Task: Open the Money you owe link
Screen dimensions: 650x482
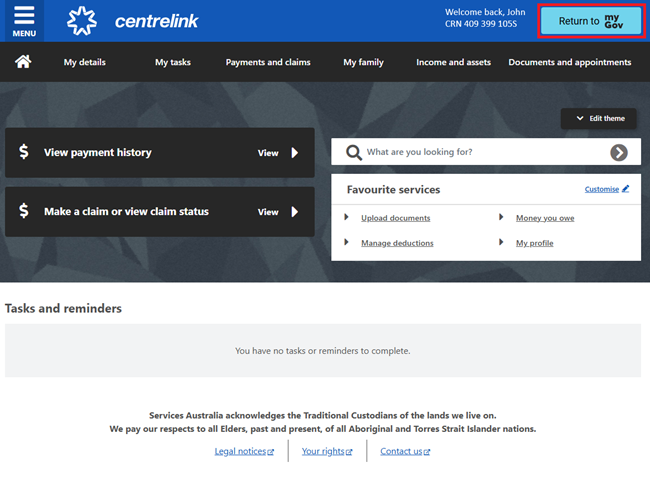Action: pyautogui.click(x=544, y=218)
